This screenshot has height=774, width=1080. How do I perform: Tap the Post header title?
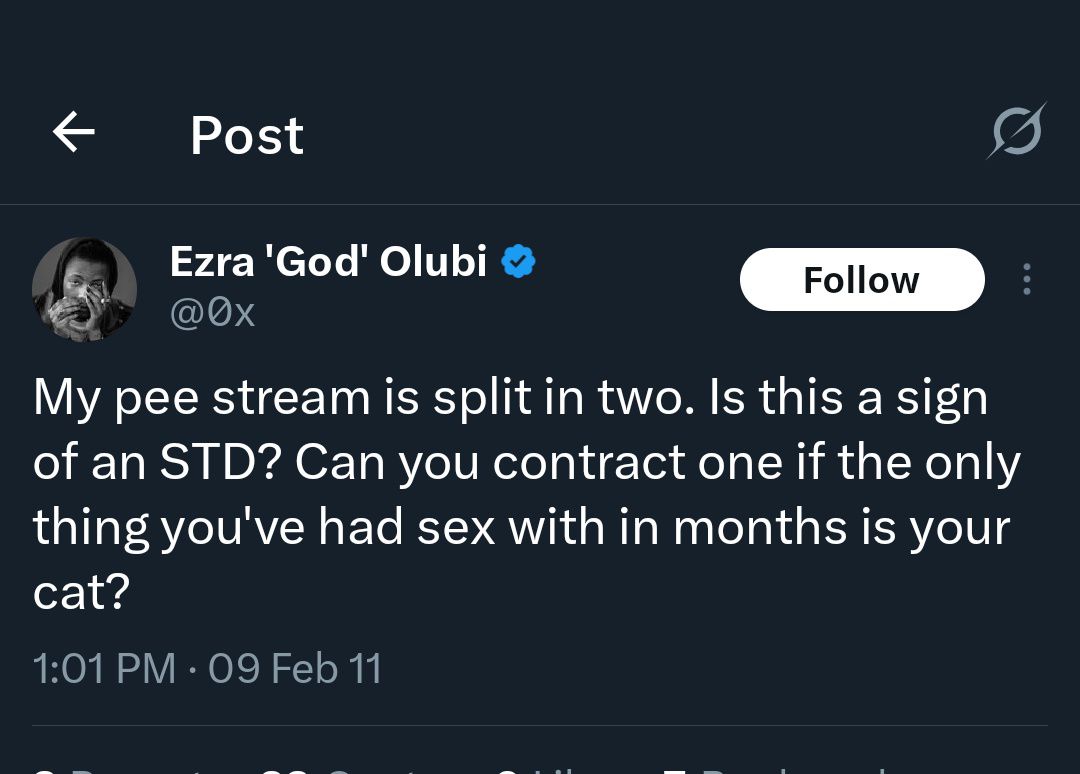tap(246, 135)
